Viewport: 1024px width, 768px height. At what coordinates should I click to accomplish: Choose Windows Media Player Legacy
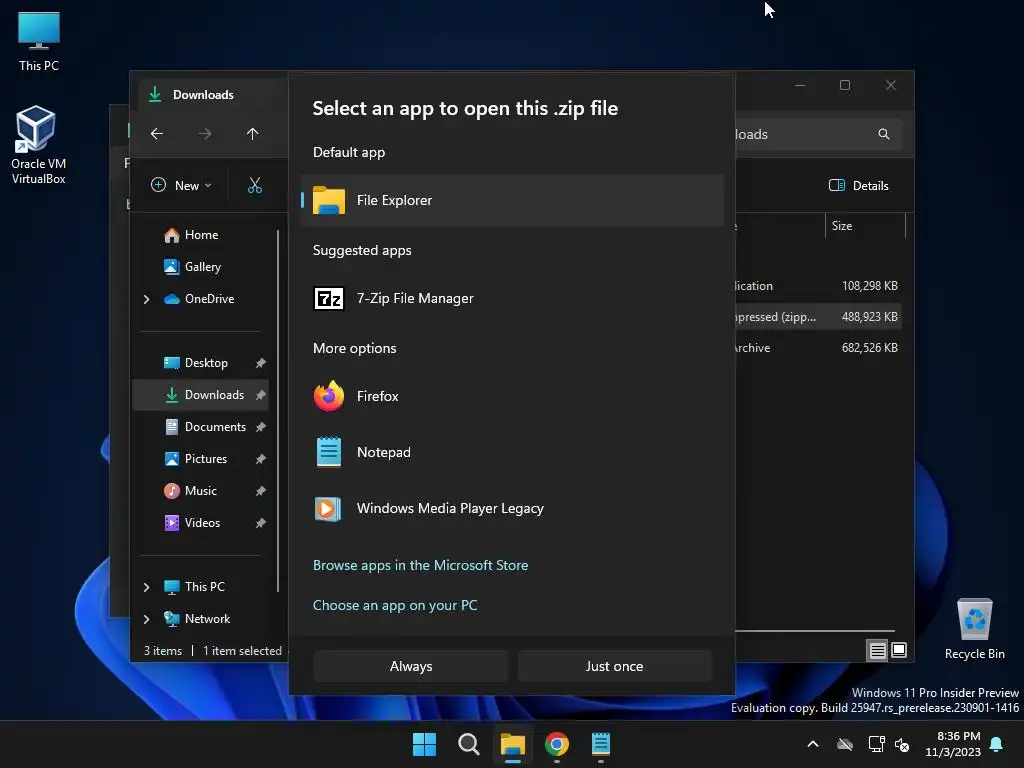pos(512,508)
